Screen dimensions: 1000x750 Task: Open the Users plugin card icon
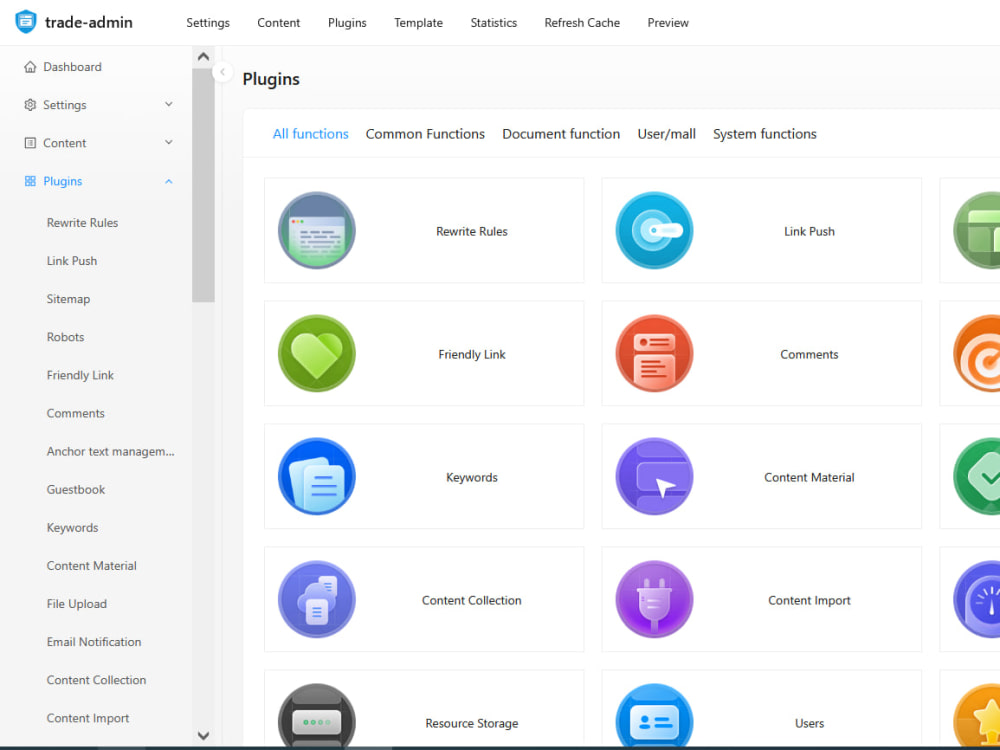click(654, 715)
